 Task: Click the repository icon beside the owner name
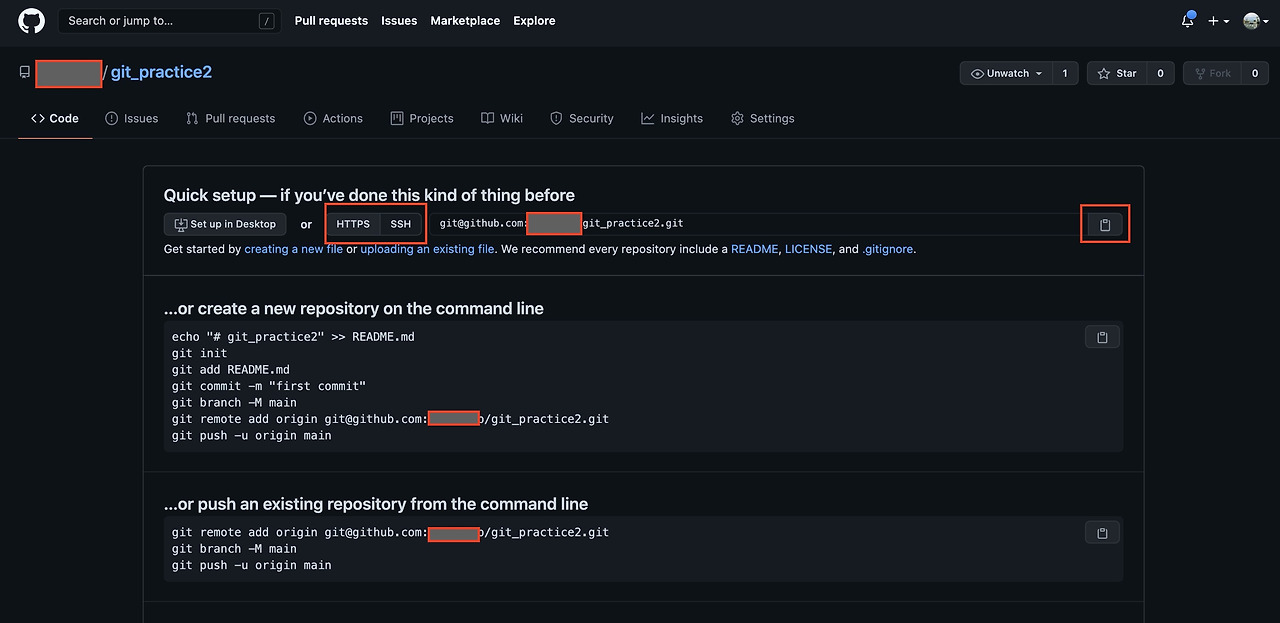click(x=25, y=73)
